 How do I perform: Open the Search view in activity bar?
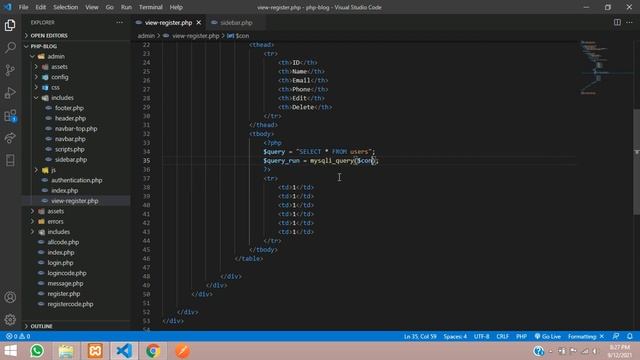point(10,47)
